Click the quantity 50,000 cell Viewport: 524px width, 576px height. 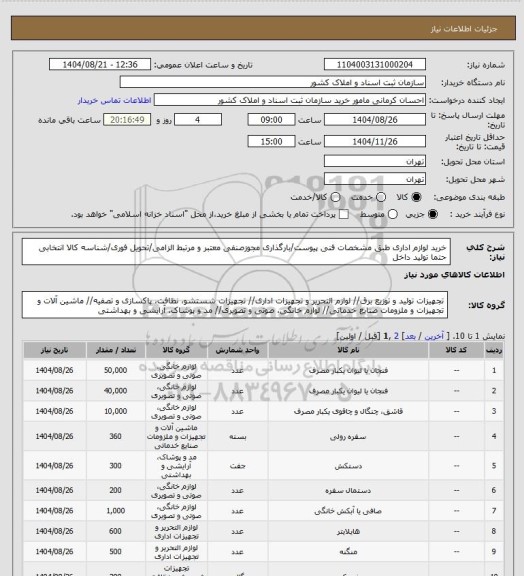point(115,370)
